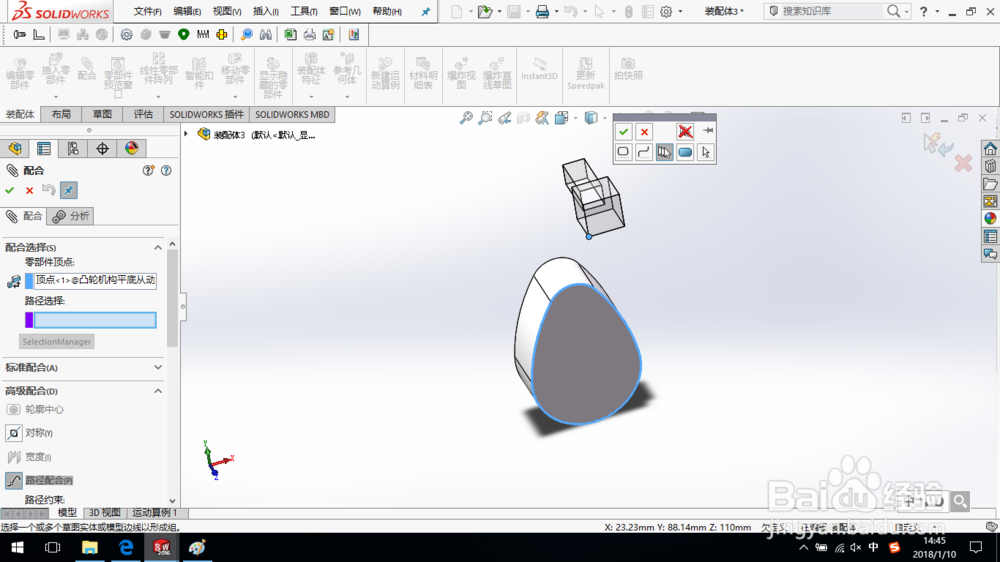Toggle keep-visible pushpin in mate panel
Viewport: 1000px width, 562px height.
(x=68, y=190)
